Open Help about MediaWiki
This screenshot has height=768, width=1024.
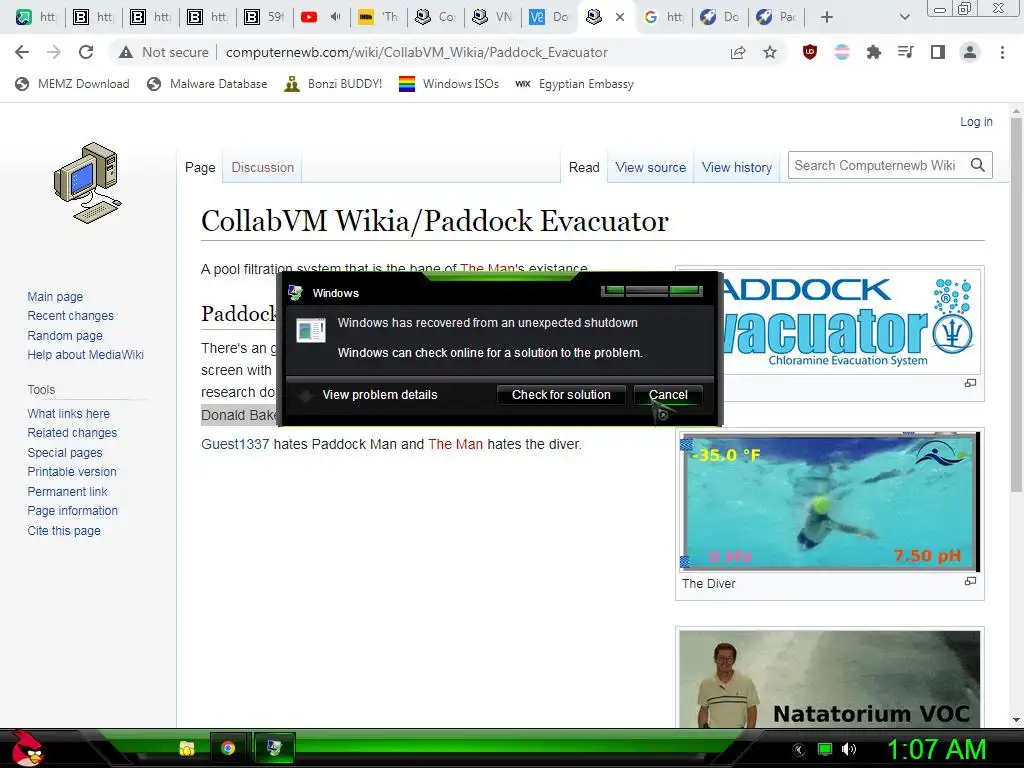[x=86, y=355]
